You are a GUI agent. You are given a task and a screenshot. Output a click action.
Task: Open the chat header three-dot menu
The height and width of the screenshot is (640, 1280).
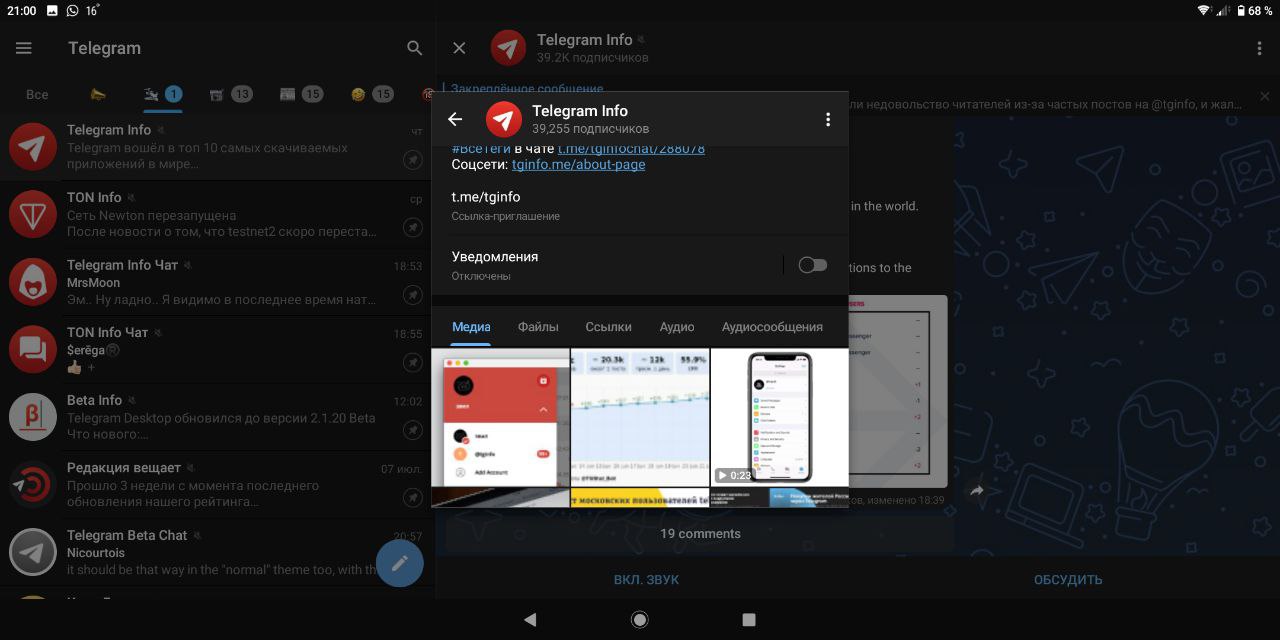[1259, 48]
